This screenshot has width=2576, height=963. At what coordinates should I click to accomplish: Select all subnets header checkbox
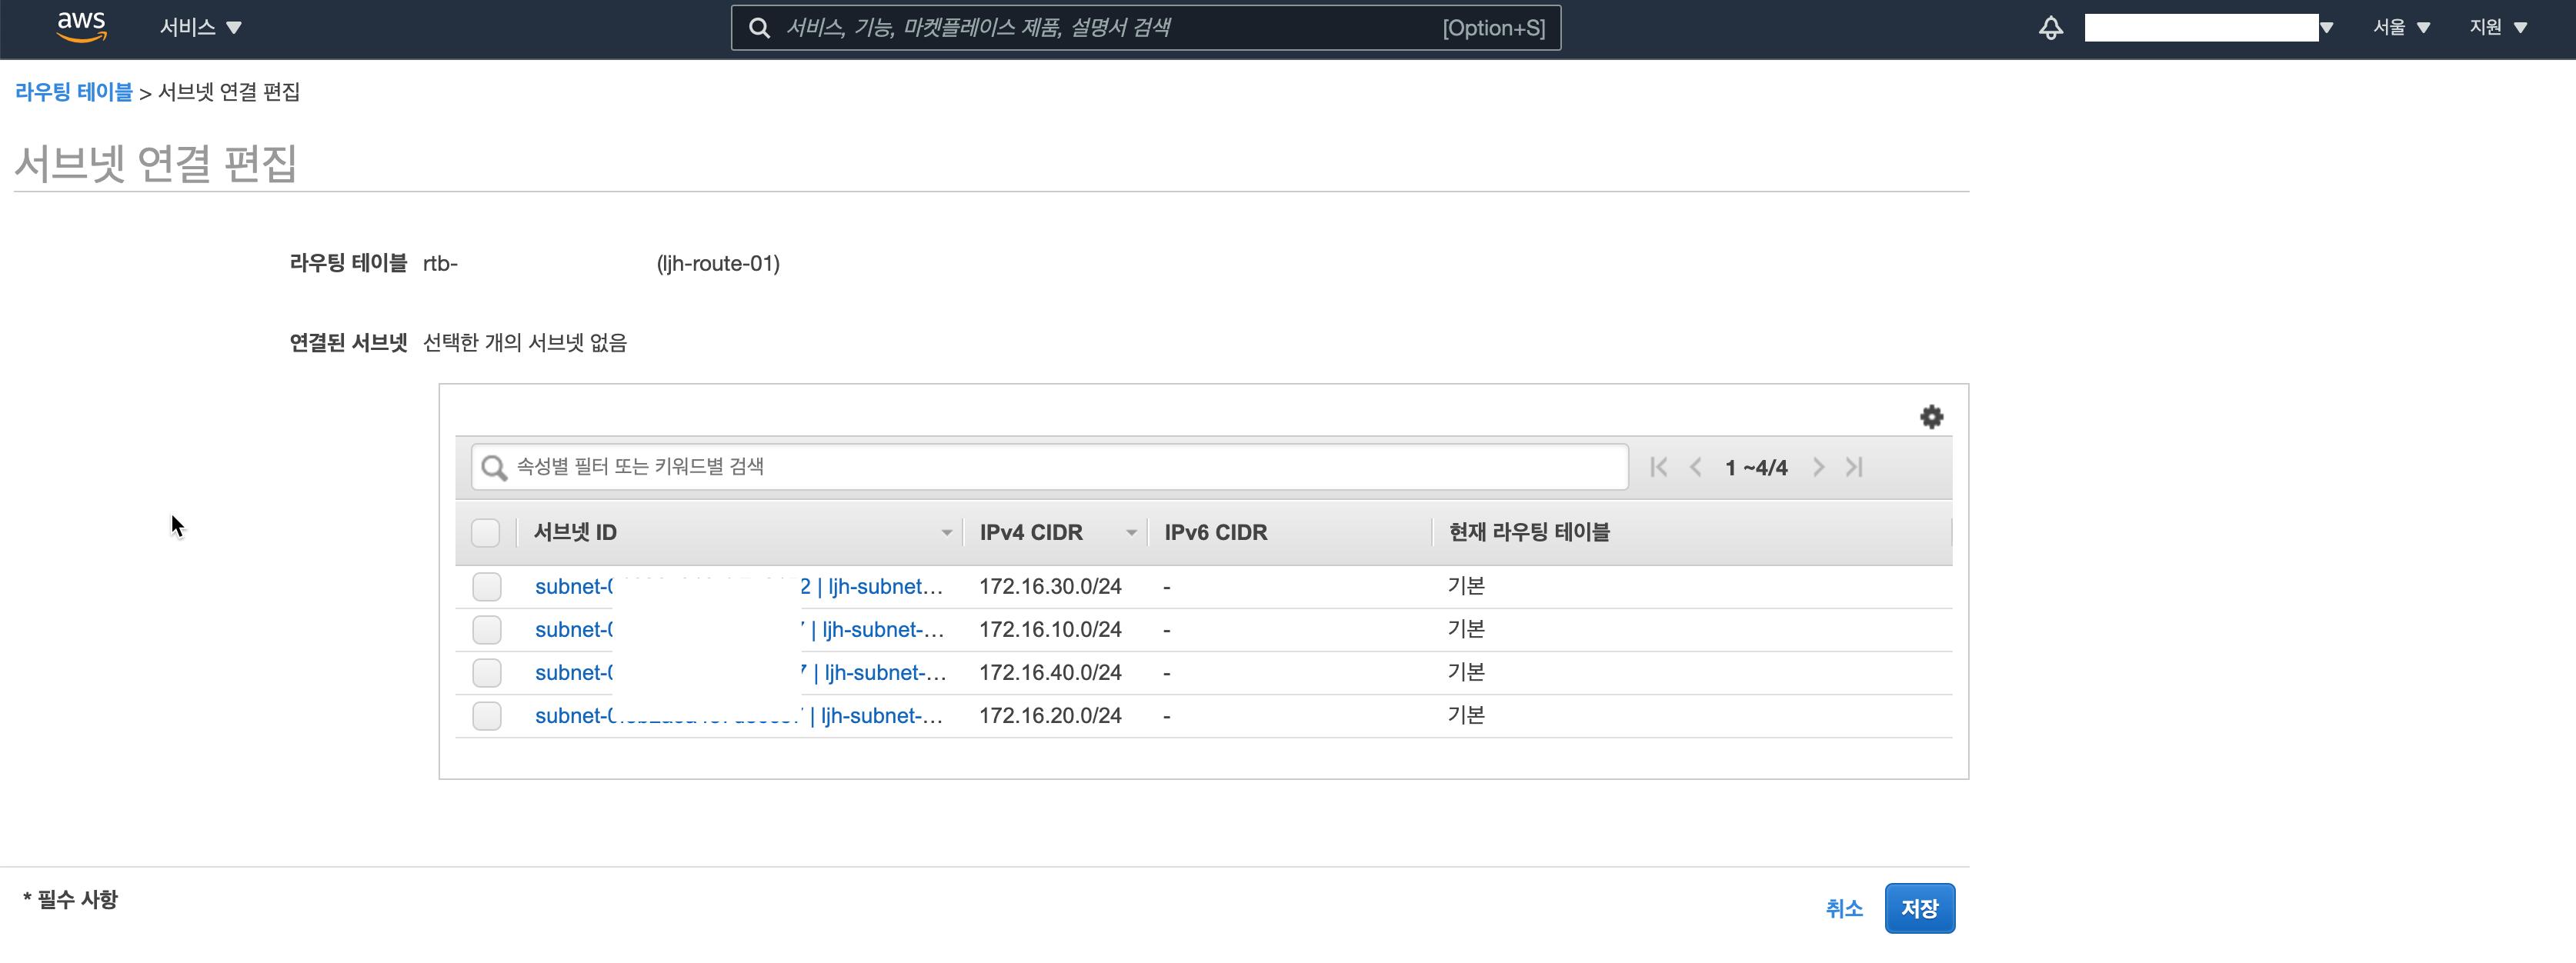tap(486, 533)
